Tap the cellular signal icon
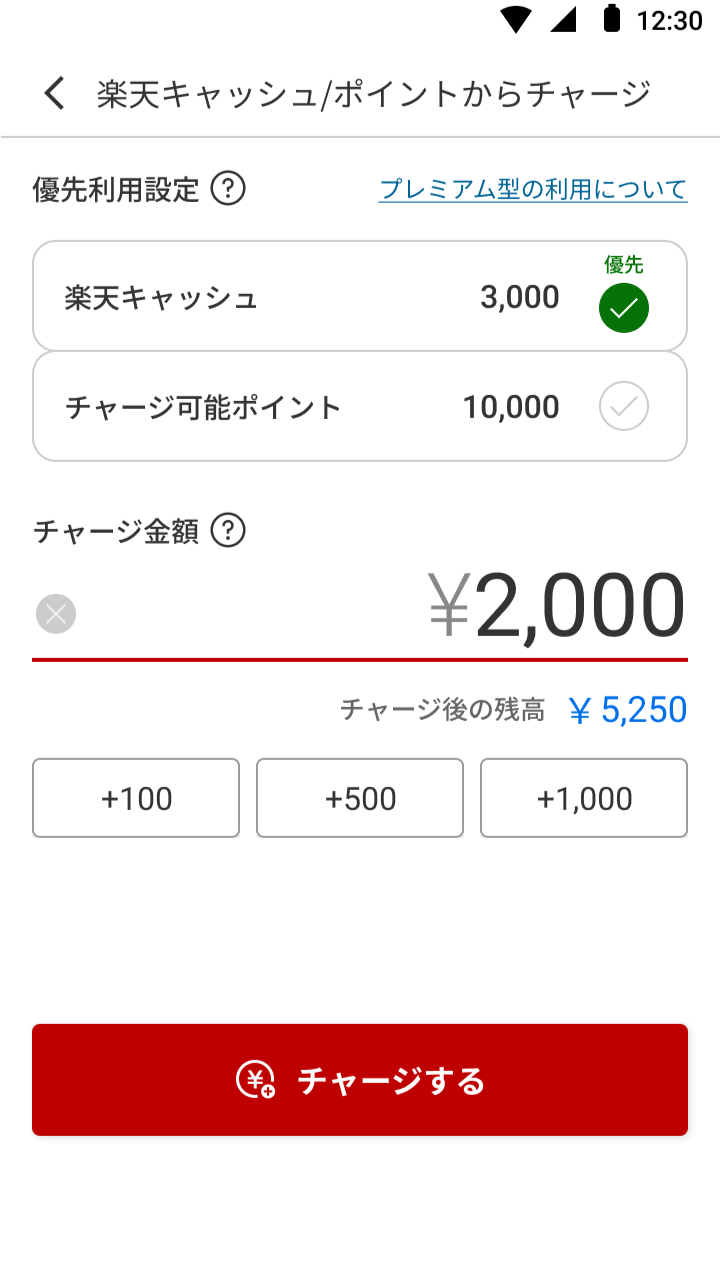The height and width of the screenshot is (1281, 721). [x=564, y=20]
